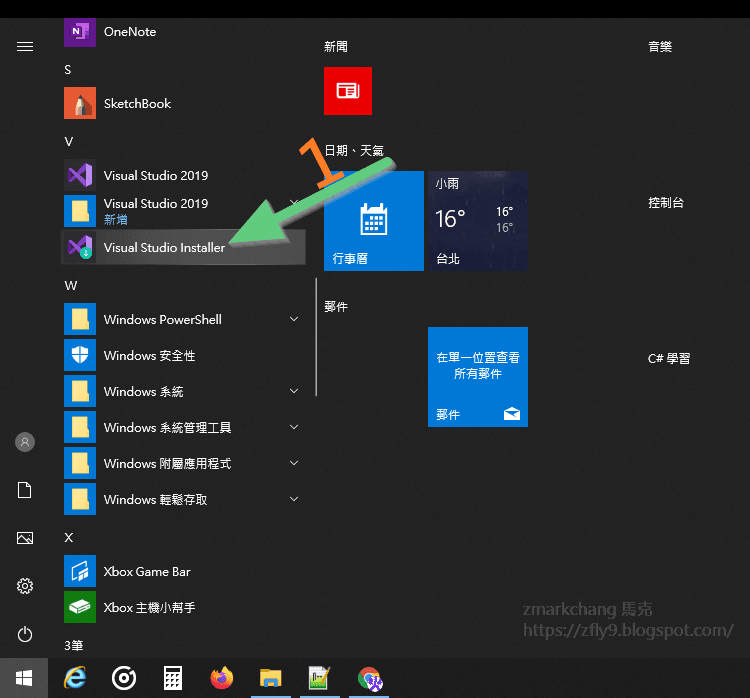Open Chrome from the taskbar
The image size is (750, 698).
pos(369,678)
